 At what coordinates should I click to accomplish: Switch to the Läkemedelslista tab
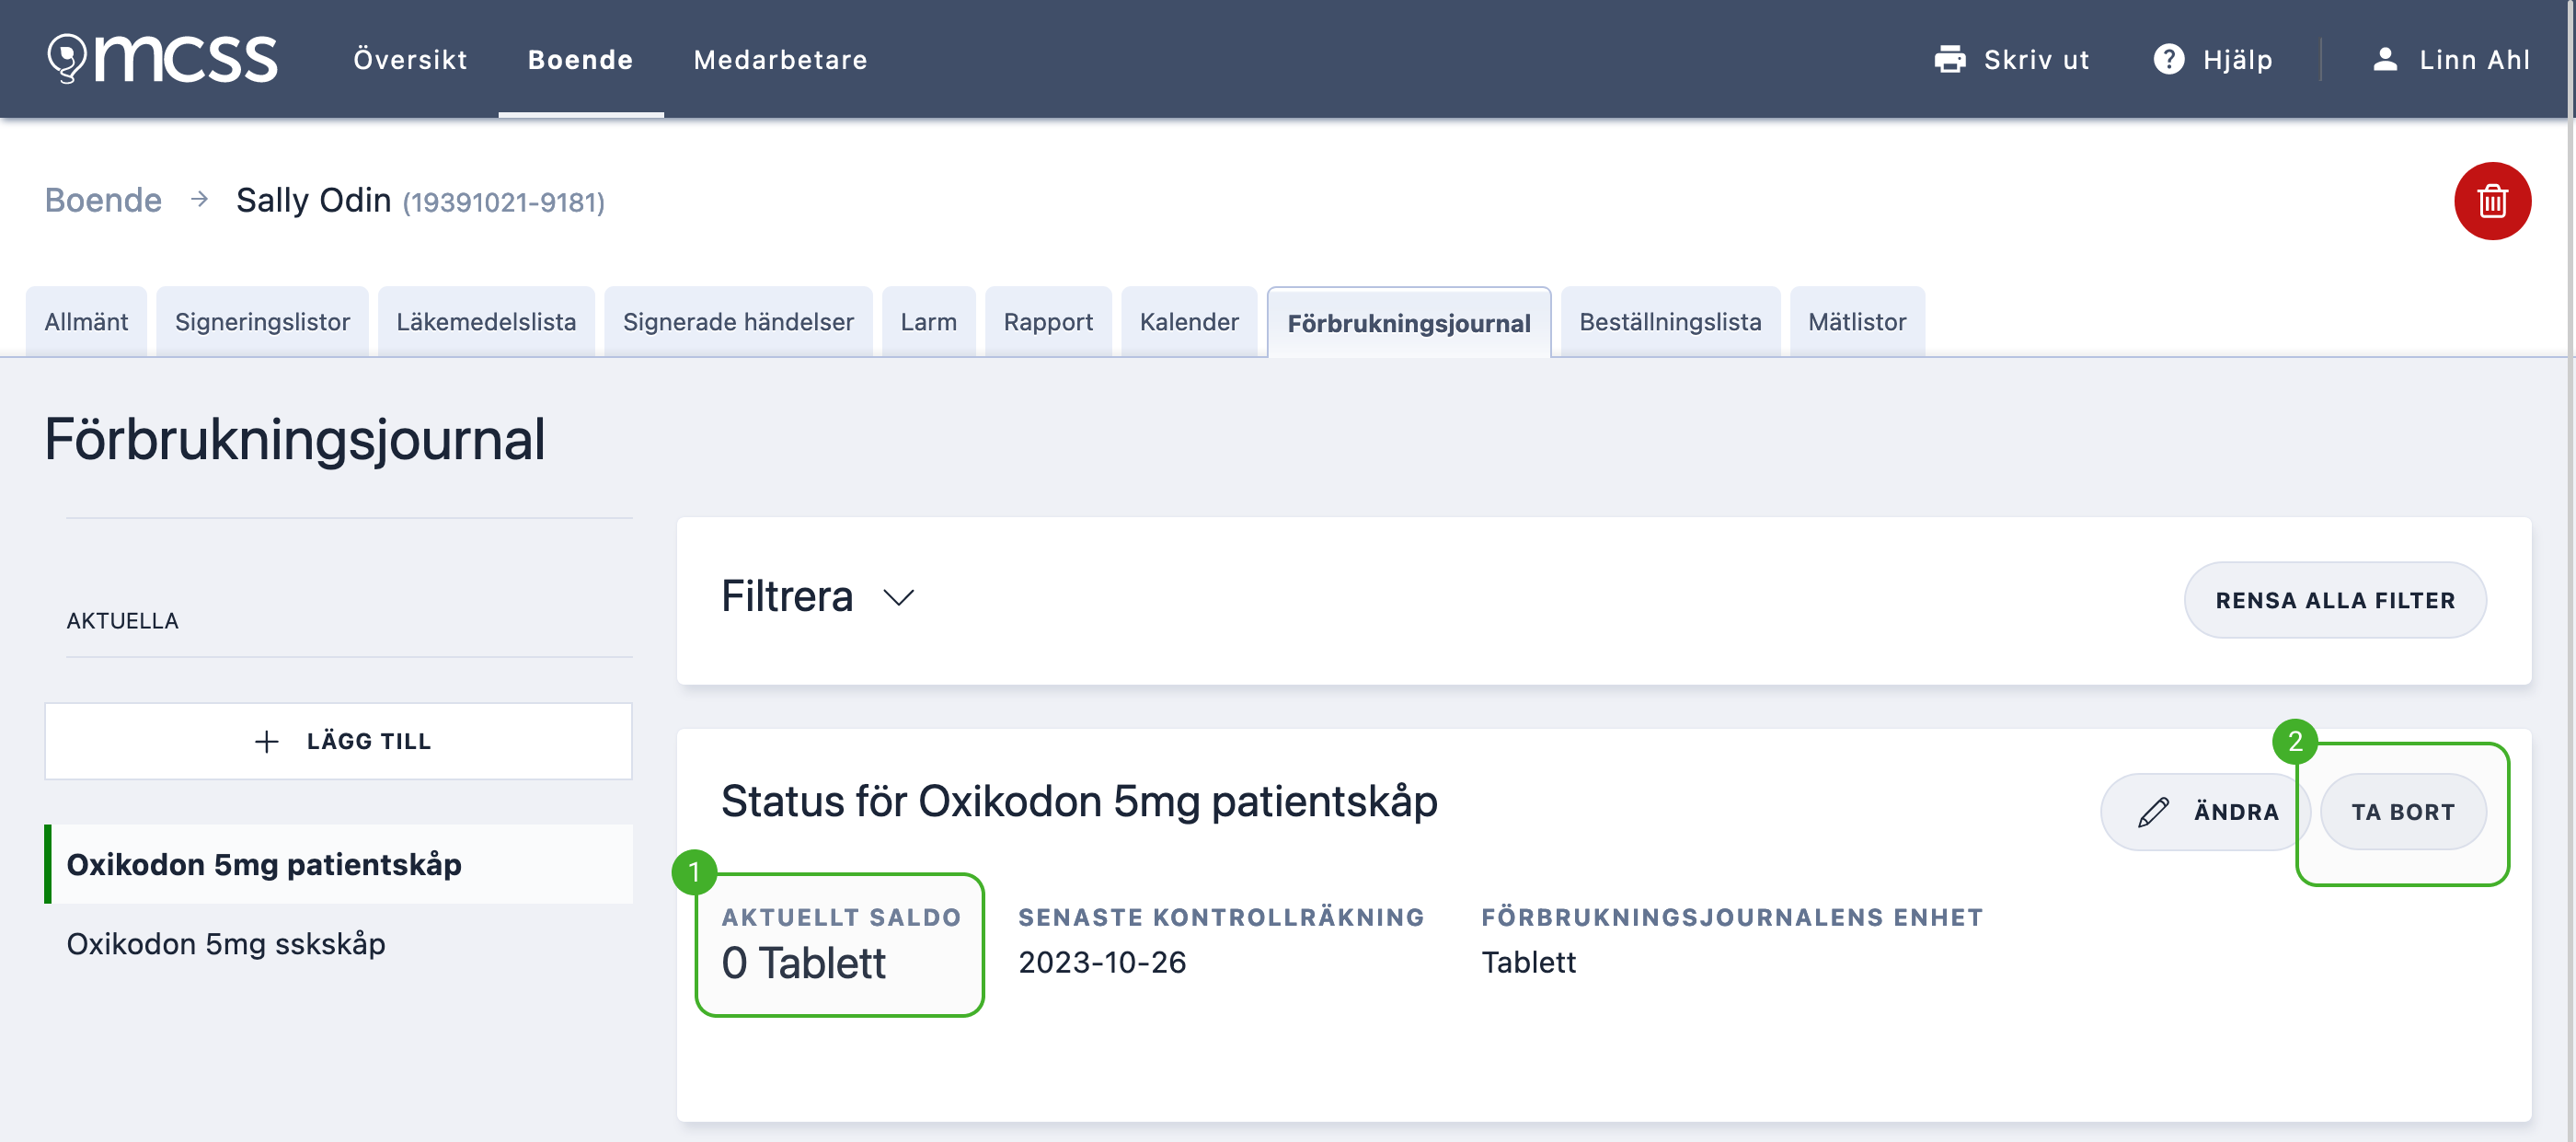[x=486, y=321]
